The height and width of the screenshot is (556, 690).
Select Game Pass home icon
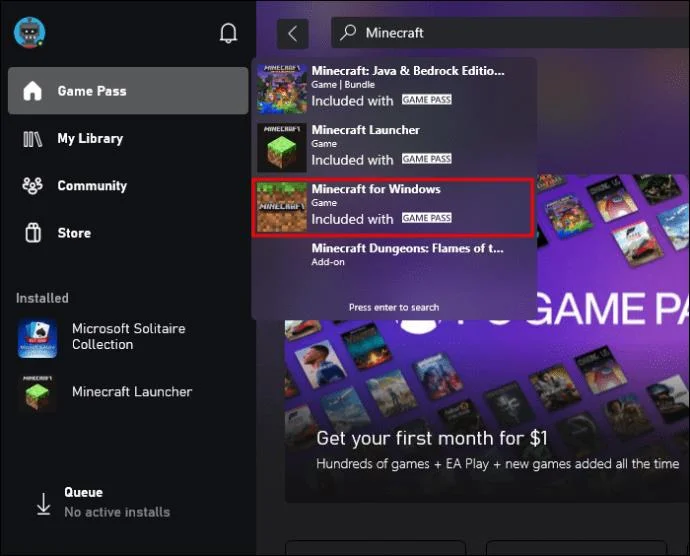32,91
